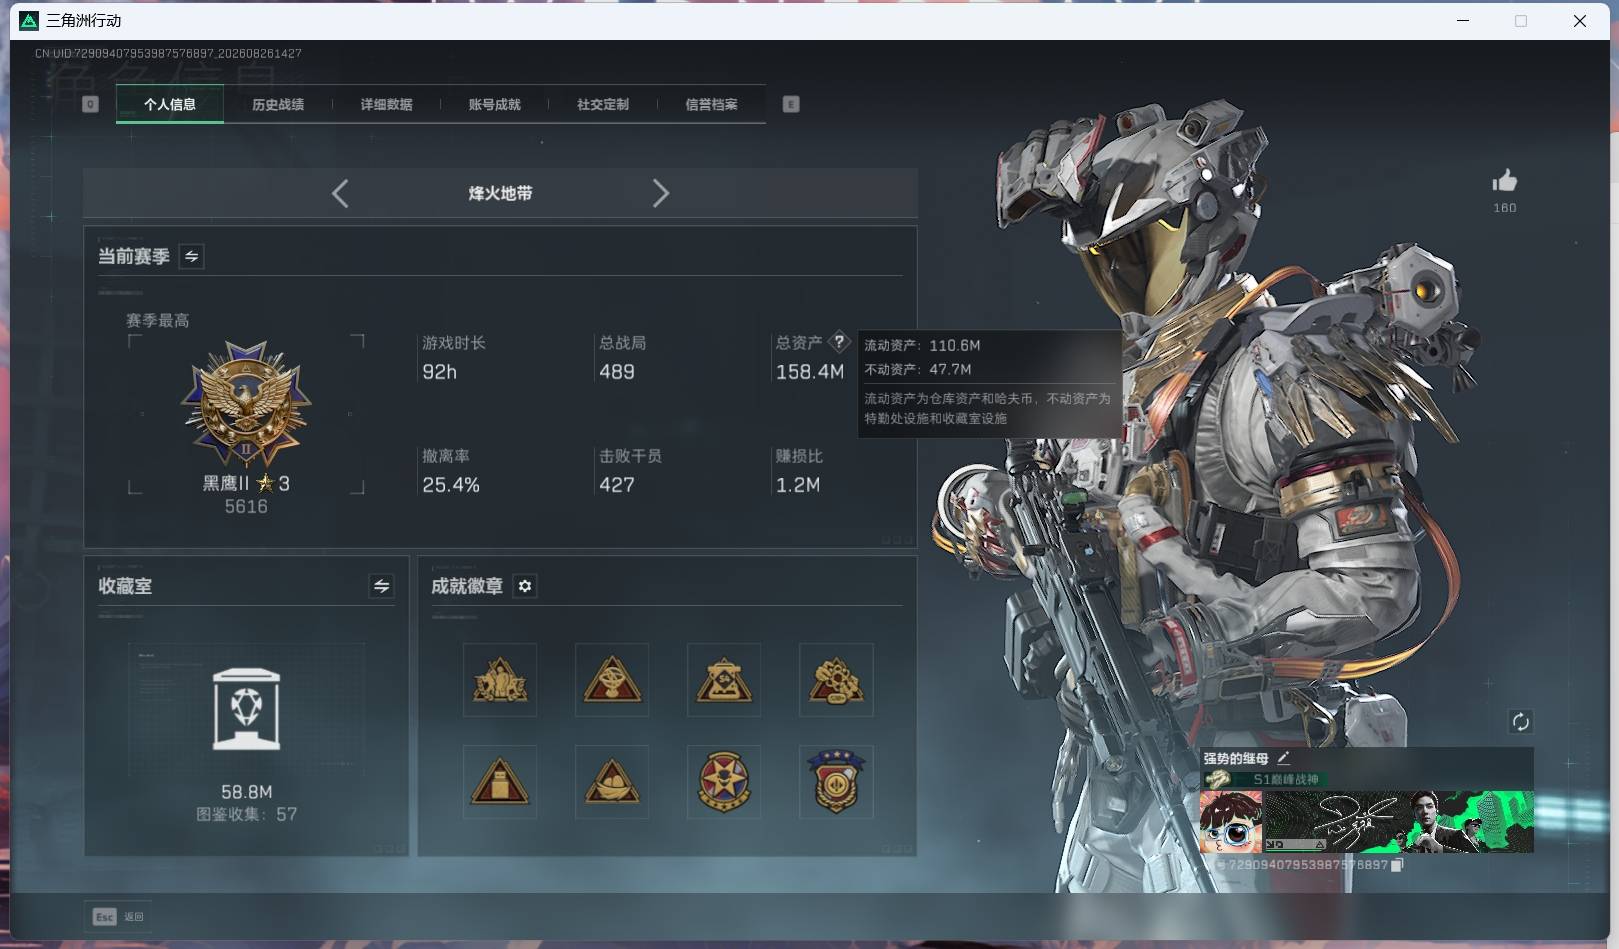The image size is (1619, 949).
Task: Select the fourth gold badge in top row
Action: coord(836,680)
